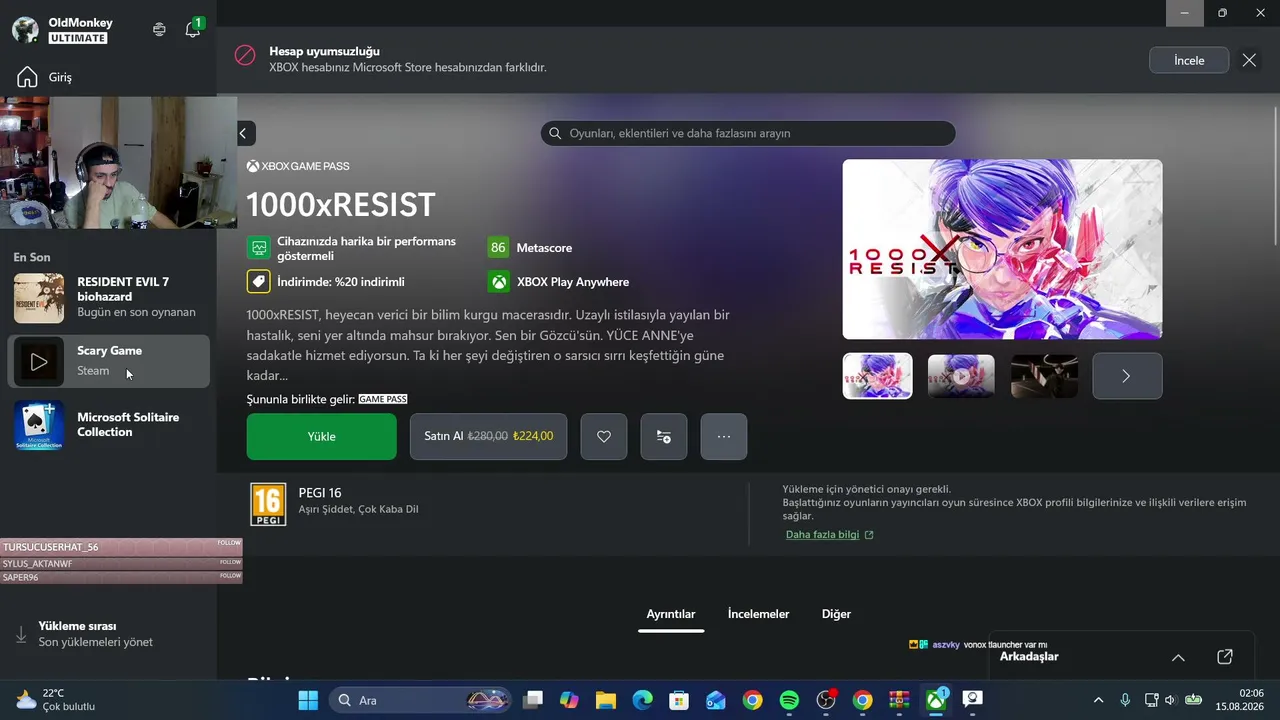Screen dimensions: 1280x720
Task: Click Satın Al buy button ₺224,00
Action: 488,437
